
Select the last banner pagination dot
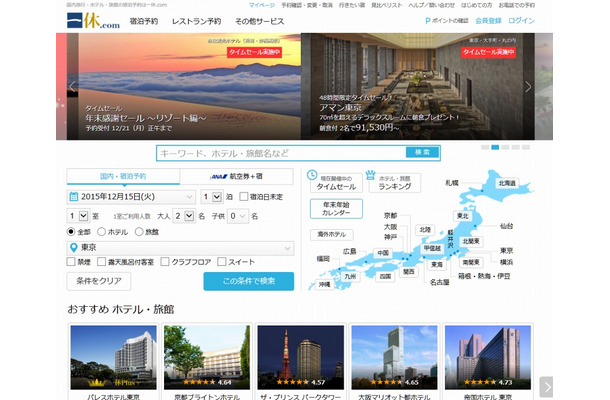[526, 147]
